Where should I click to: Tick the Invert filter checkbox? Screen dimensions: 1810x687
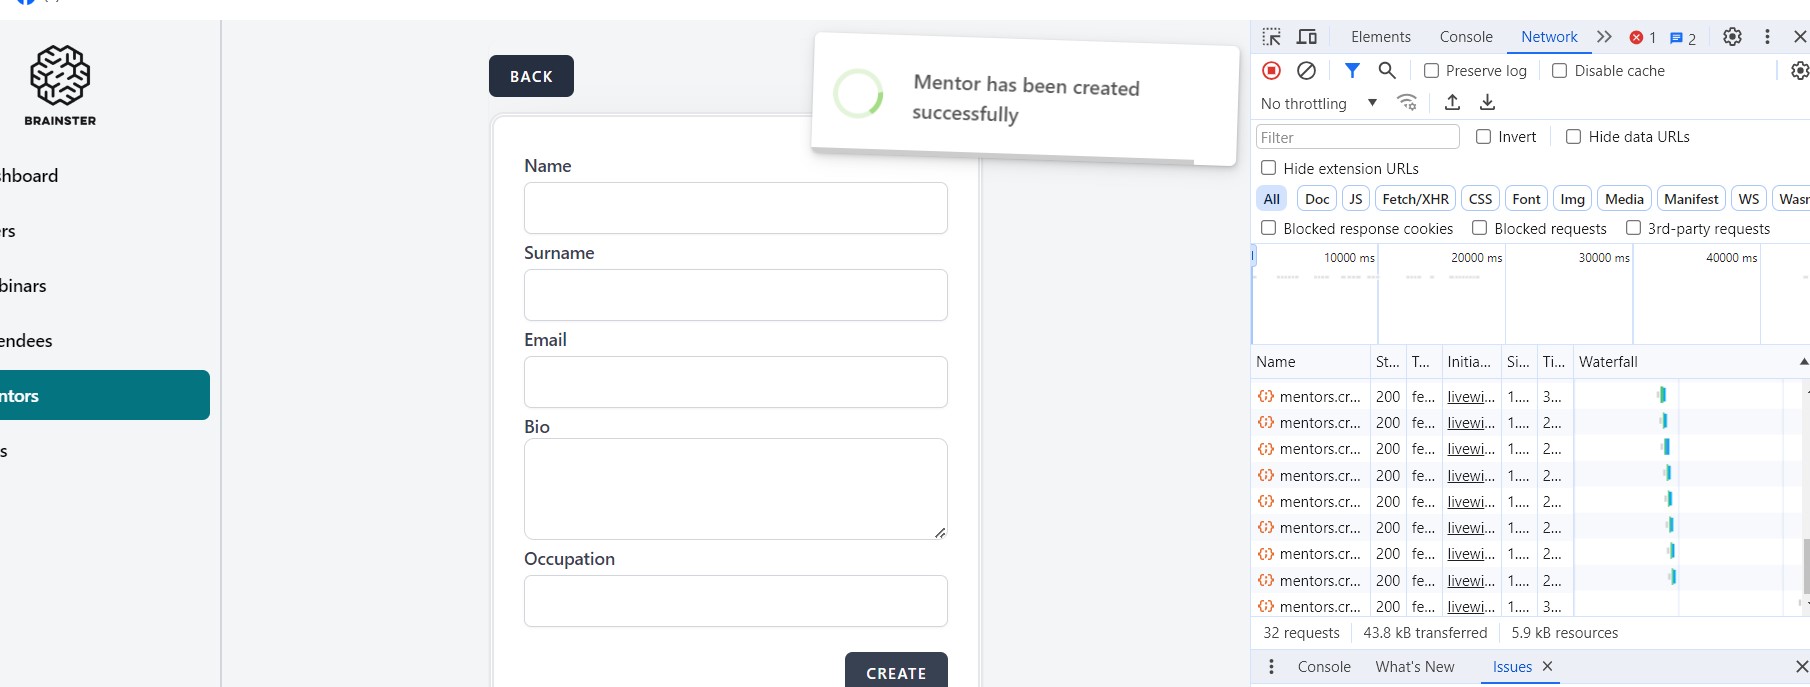[1484, 137]
